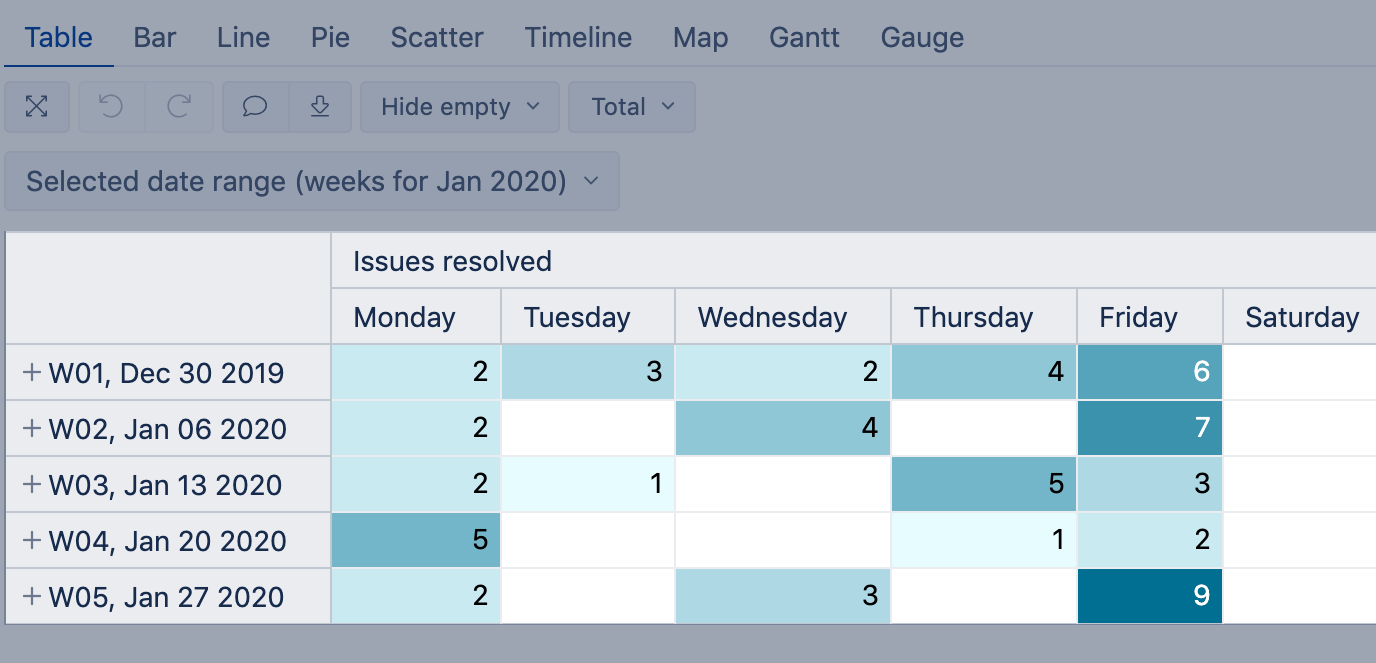Expand the W02, Jan 06 2020 row
Image resolution: width=1376 pixels, height=663 pixels.
32,429
